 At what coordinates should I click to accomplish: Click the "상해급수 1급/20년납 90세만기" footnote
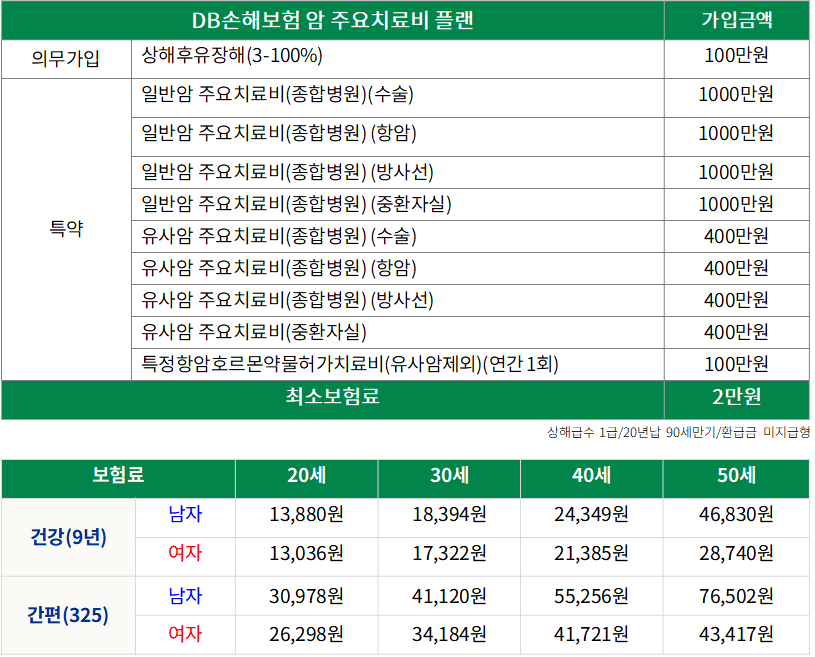678,432
